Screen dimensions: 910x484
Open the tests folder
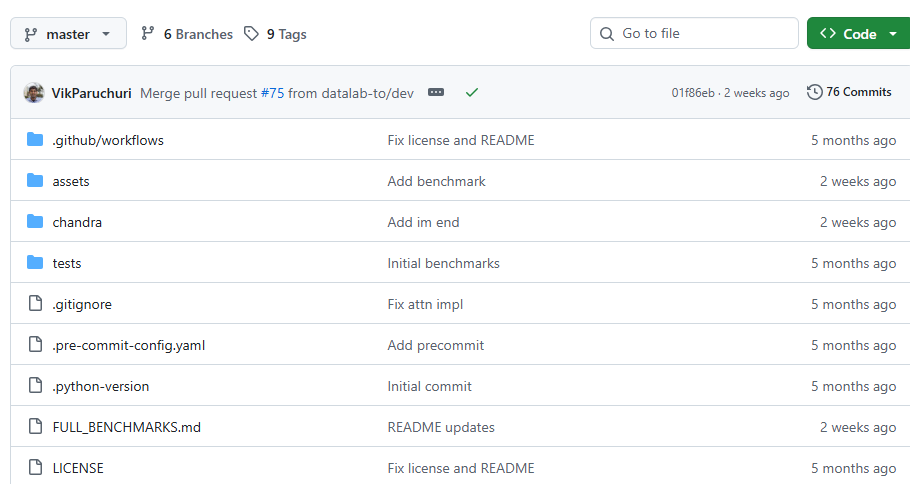pos(67,263)
